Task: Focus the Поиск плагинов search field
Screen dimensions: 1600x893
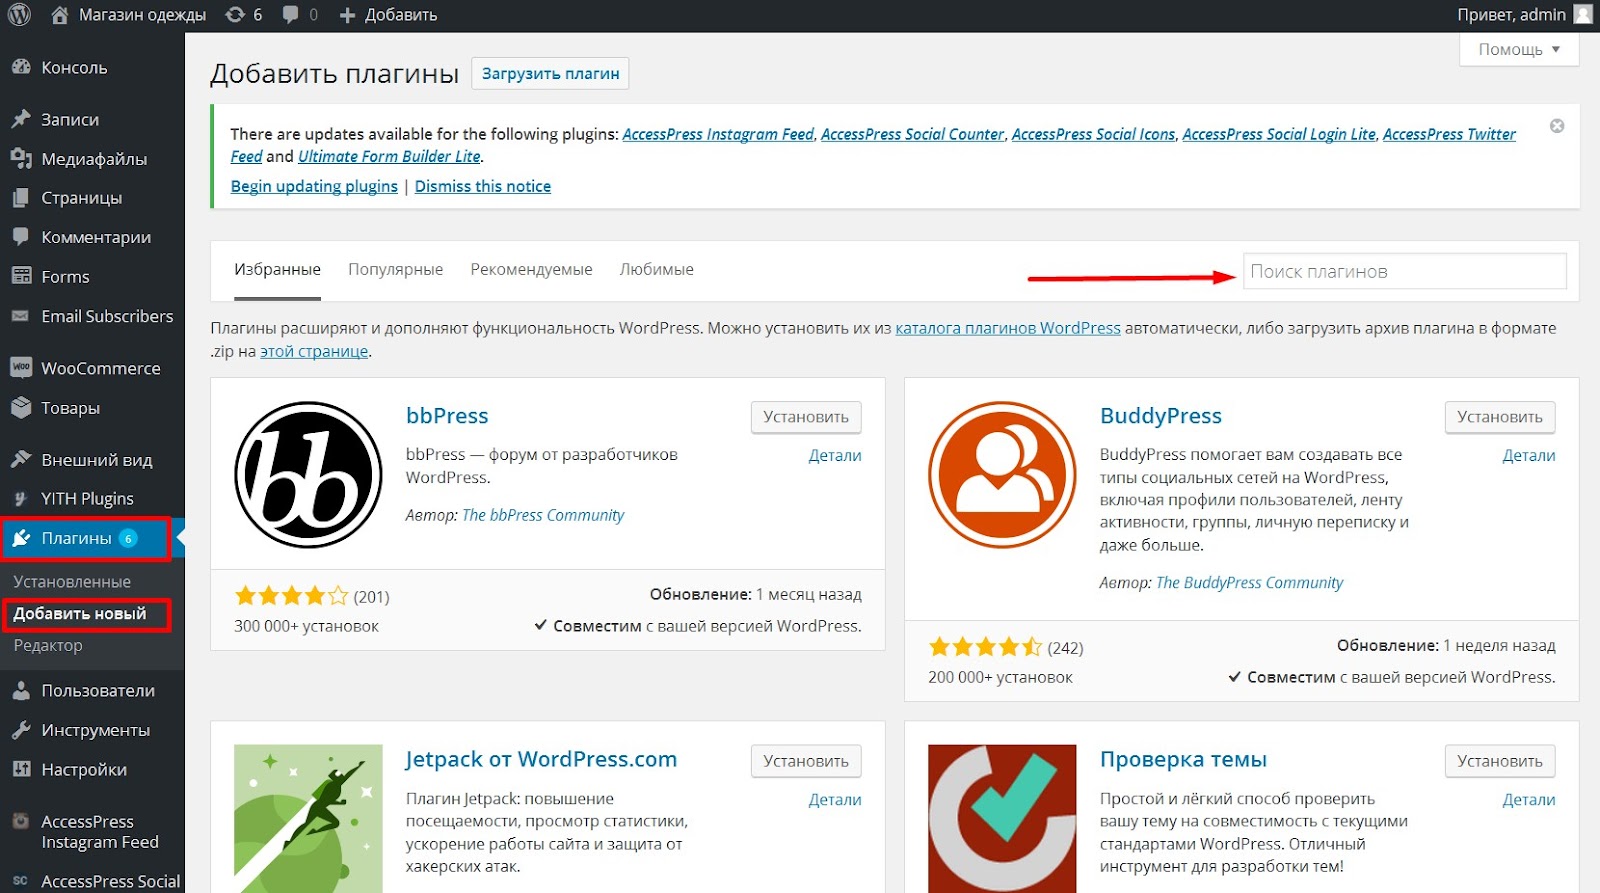Action: [x=1404, y=271]
